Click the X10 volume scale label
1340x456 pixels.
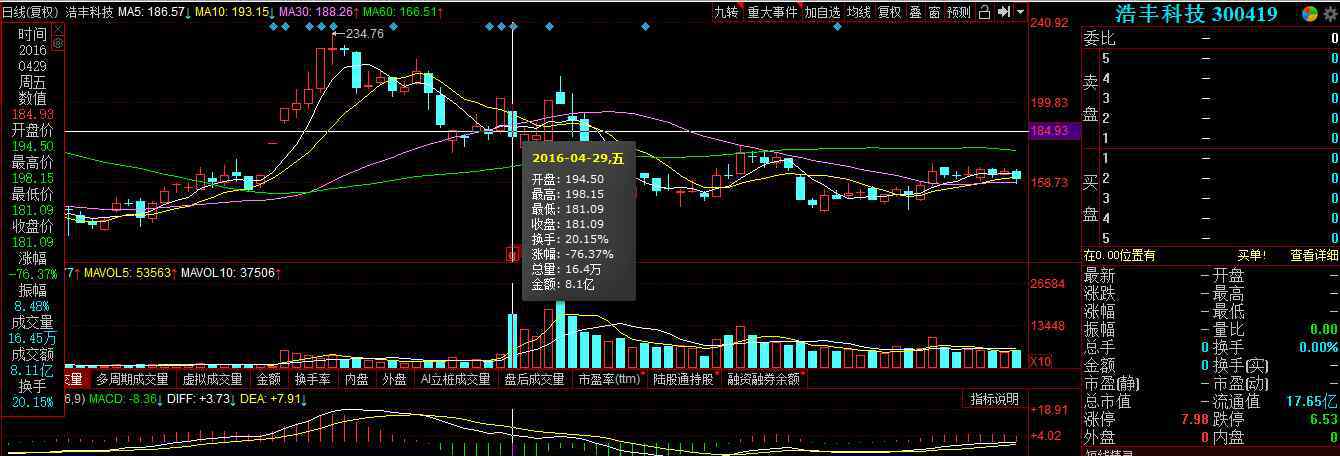tap(1040, 361)
